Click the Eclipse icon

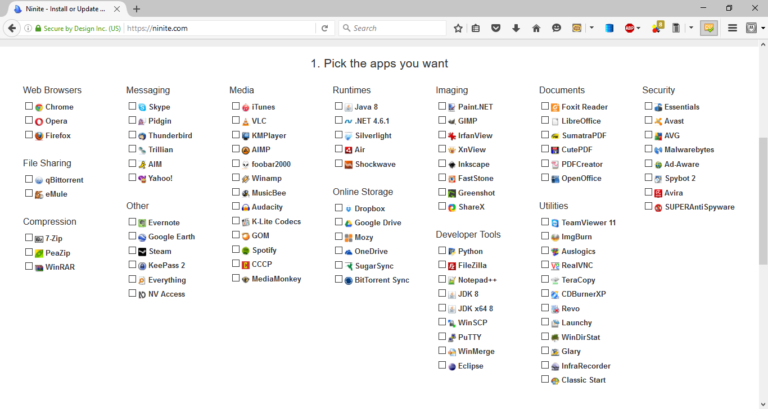pos(452,366)
